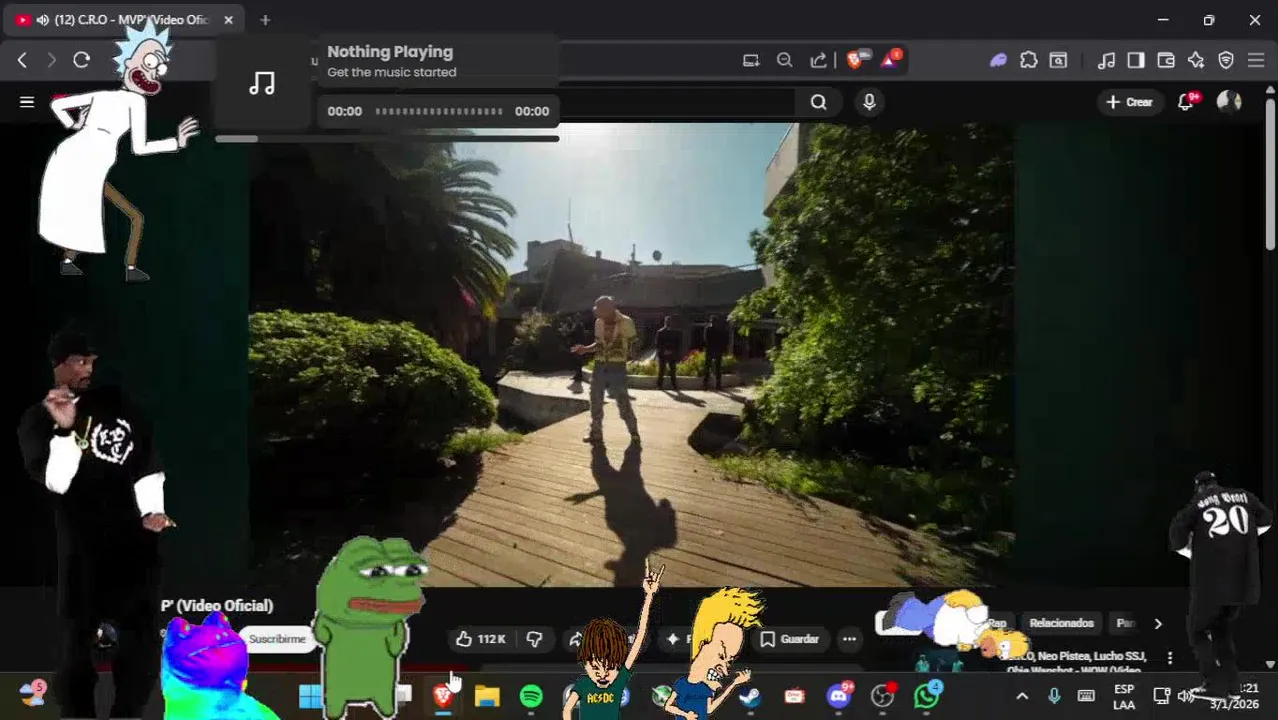Open the account avatar menu
1278x720 pixels.
(x=1229, y=102)
